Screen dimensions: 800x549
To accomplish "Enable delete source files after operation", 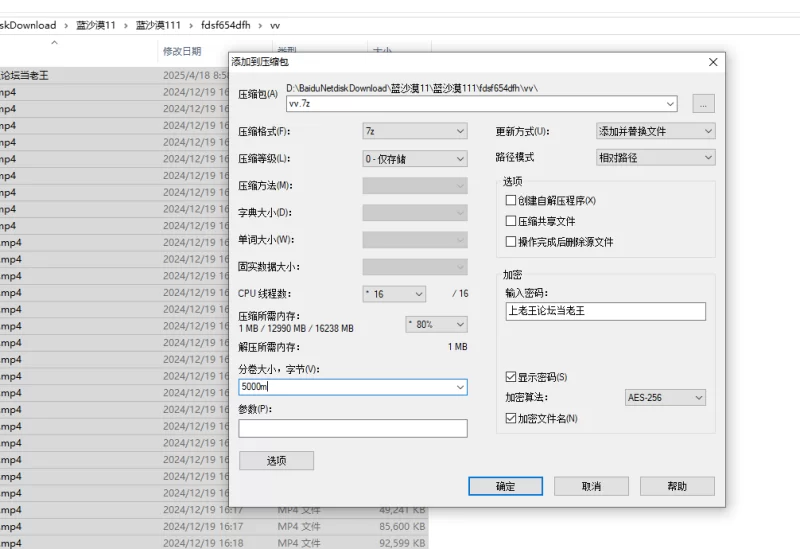I will (x=511, y=242).
